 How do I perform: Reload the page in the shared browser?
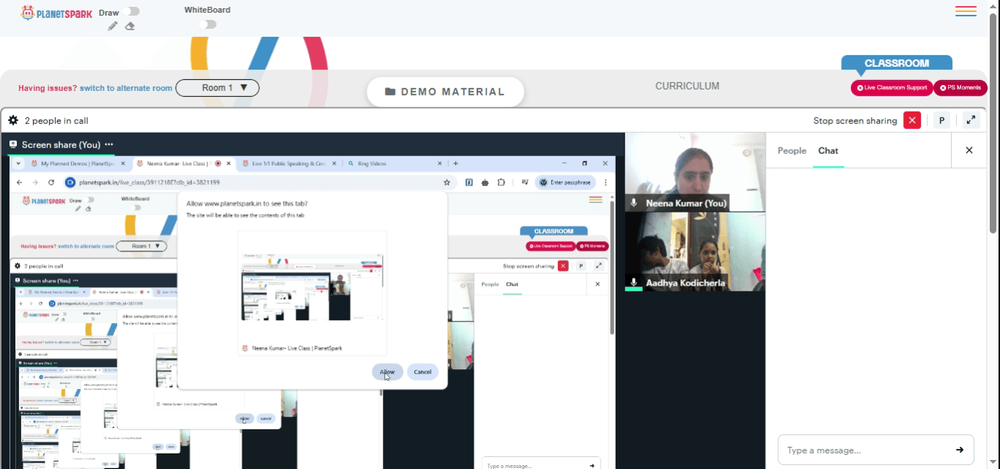coord(51,182)
